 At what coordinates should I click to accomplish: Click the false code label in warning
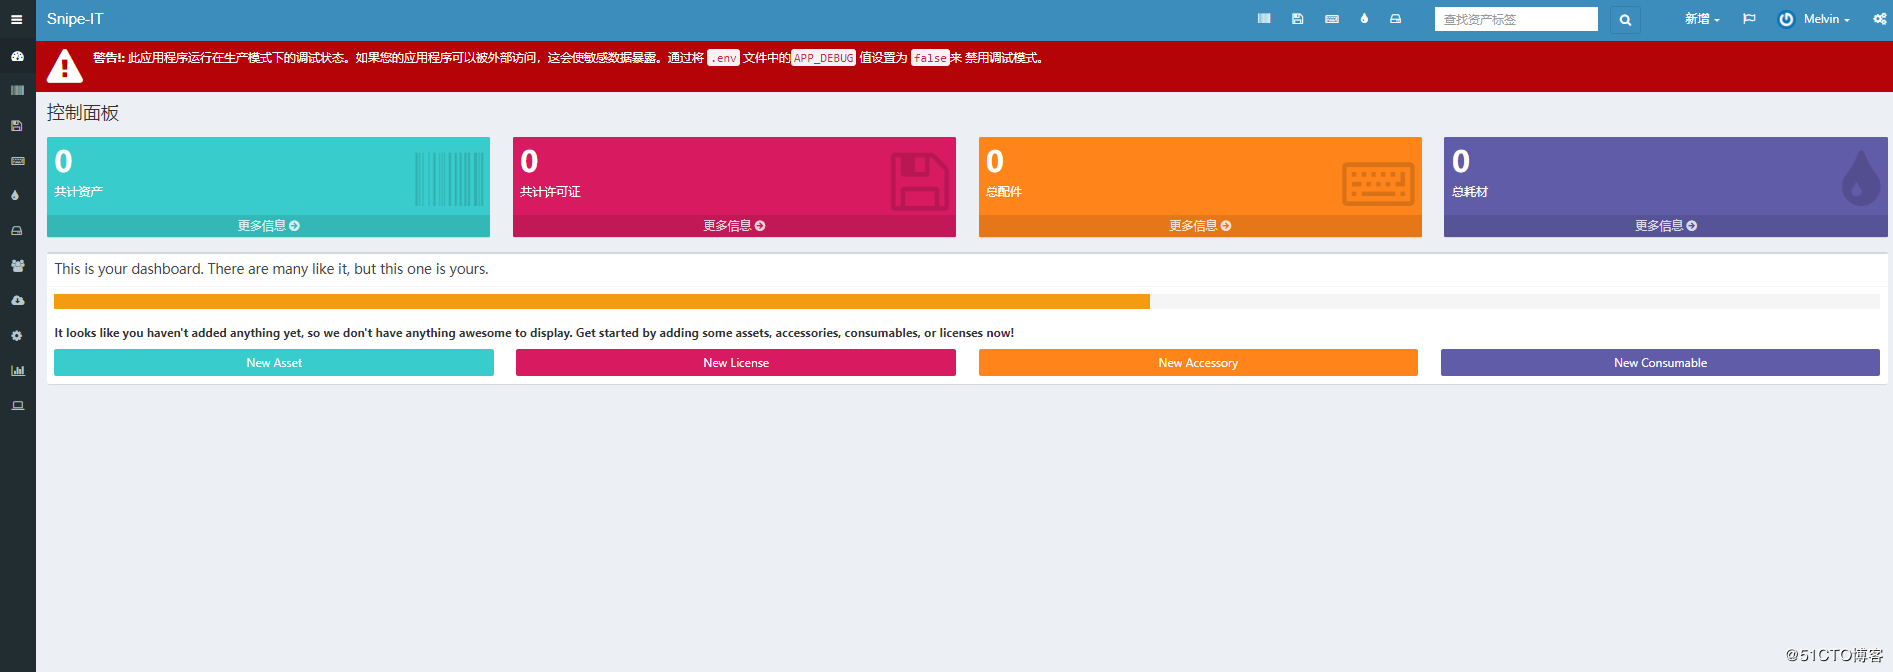(930, 58)
